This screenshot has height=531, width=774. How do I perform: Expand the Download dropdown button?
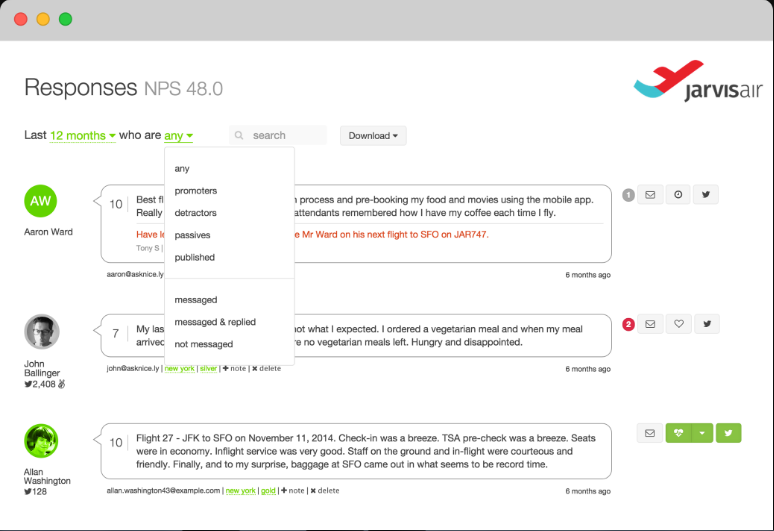point(373,136)
